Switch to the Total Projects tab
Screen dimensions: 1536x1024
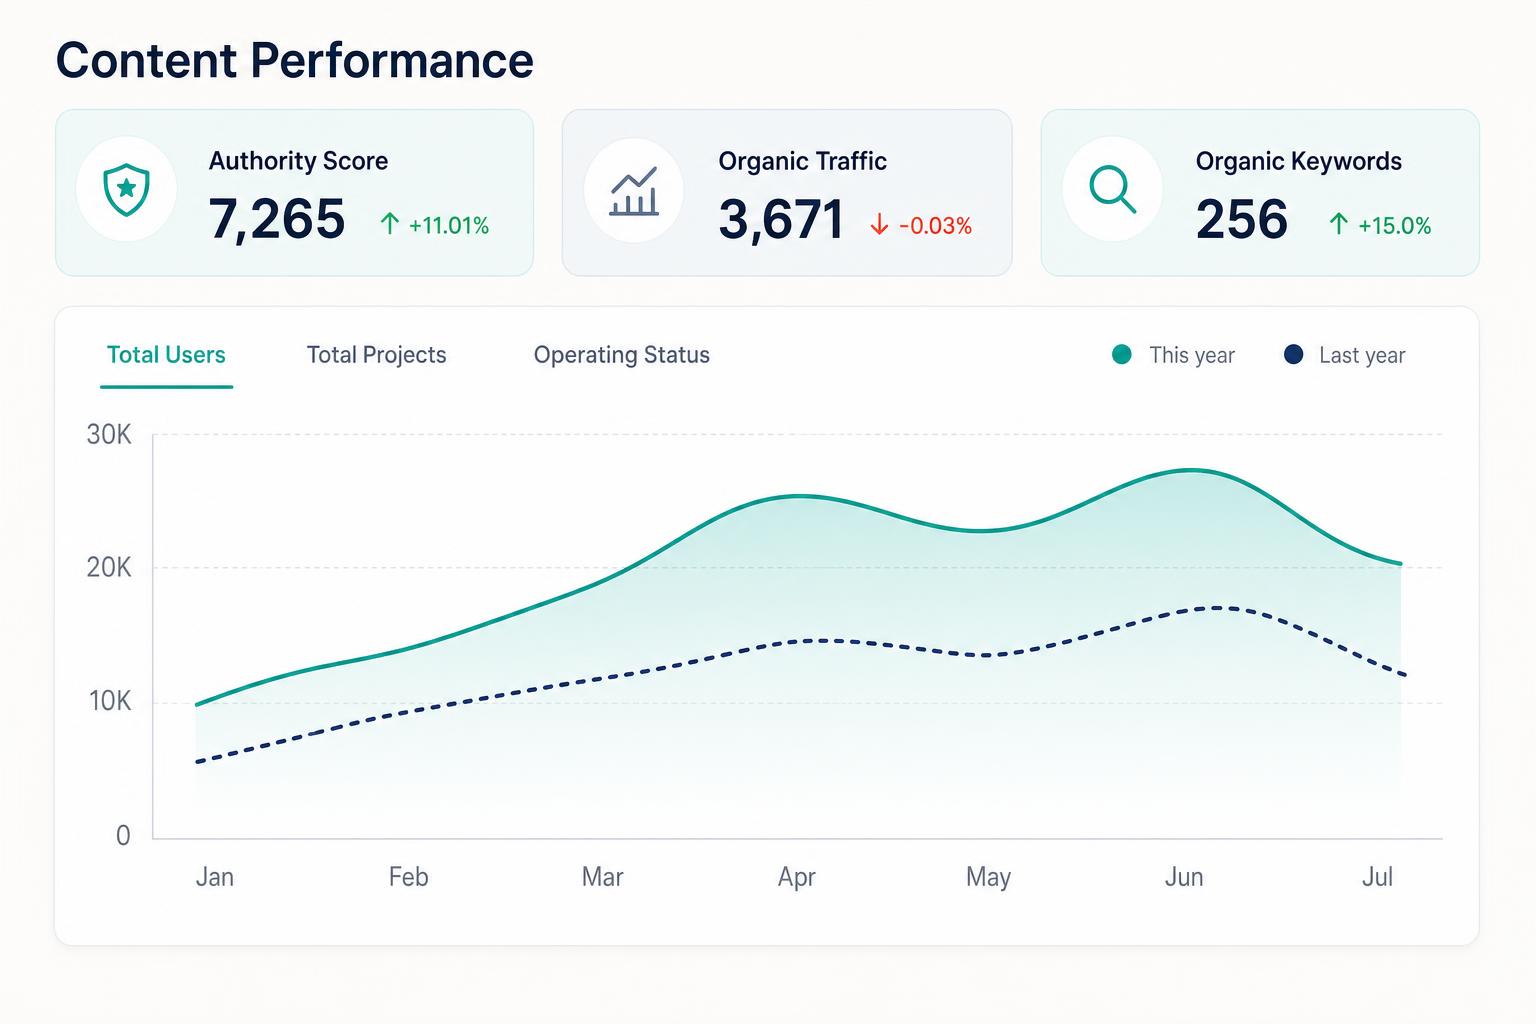tap(376, 355)
